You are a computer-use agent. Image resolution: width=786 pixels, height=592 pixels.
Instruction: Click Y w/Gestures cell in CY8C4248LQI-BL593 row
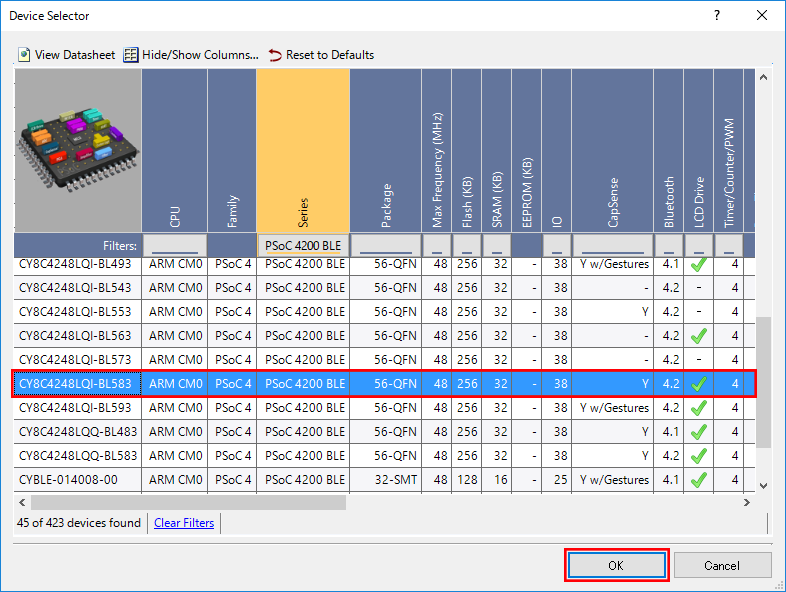coord(613,408)
